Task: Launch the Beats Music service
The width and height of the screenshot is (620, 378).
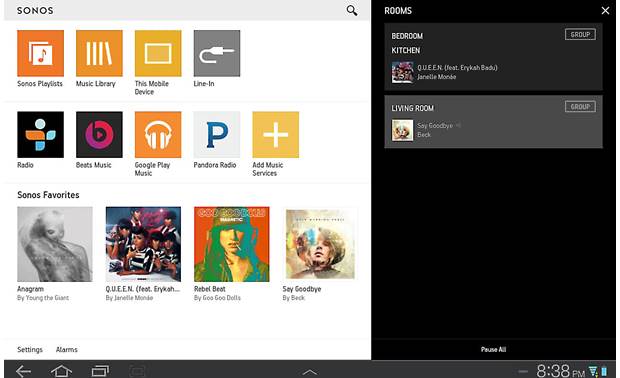Action: [99, 135]
